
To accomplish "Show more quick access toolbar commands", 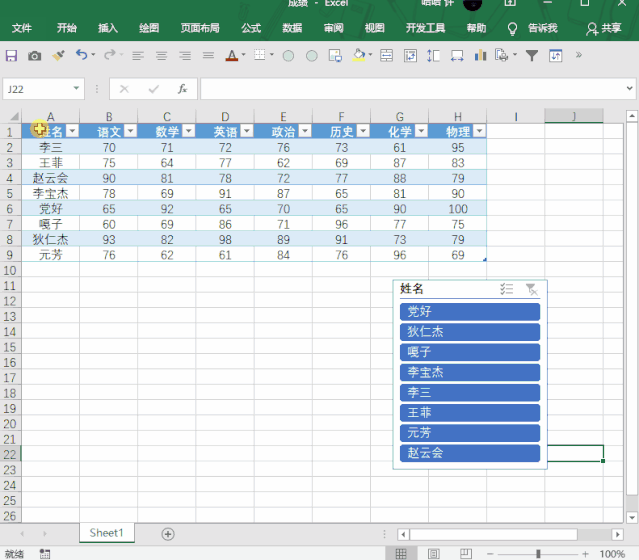I will coord(579,55).
